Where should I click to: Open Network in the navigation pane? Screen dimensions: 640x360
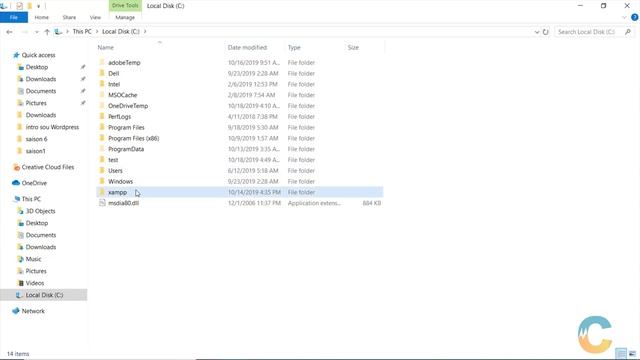click(33, 311)
